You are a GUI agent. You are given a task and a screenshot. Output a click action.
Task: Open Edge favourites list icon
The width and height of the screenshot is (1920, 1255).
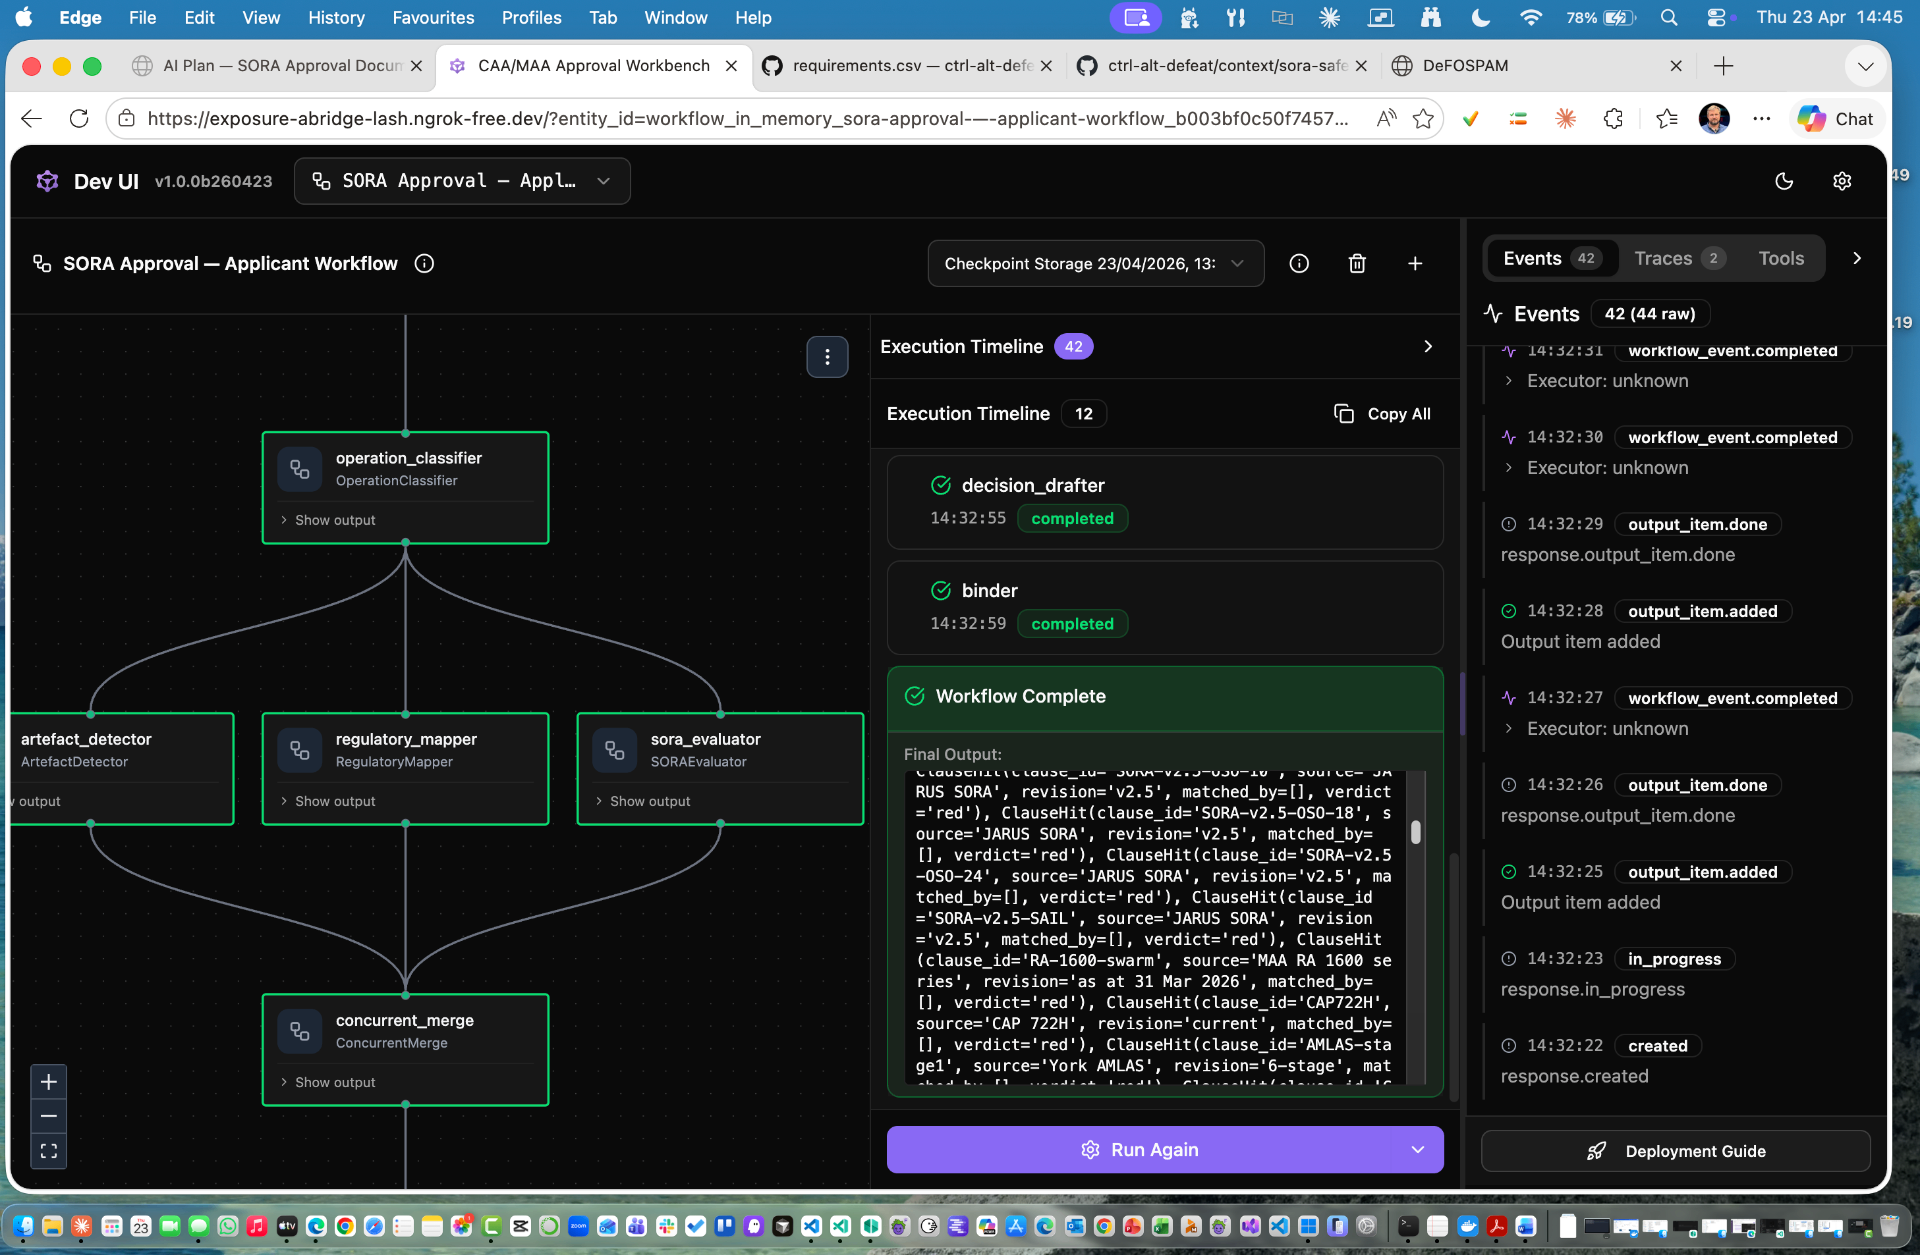click(1667, 118)
